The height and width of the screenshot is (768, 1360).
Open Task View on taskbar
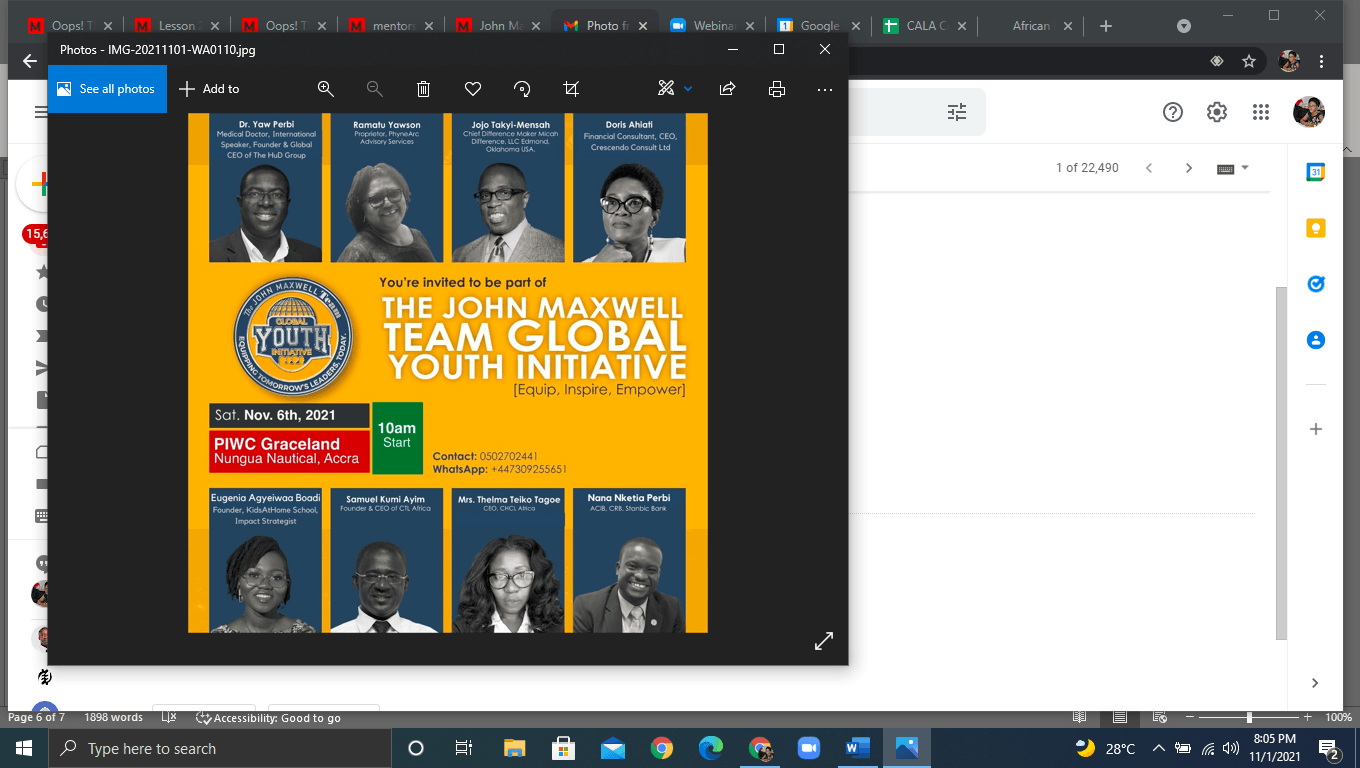(464, 748)
